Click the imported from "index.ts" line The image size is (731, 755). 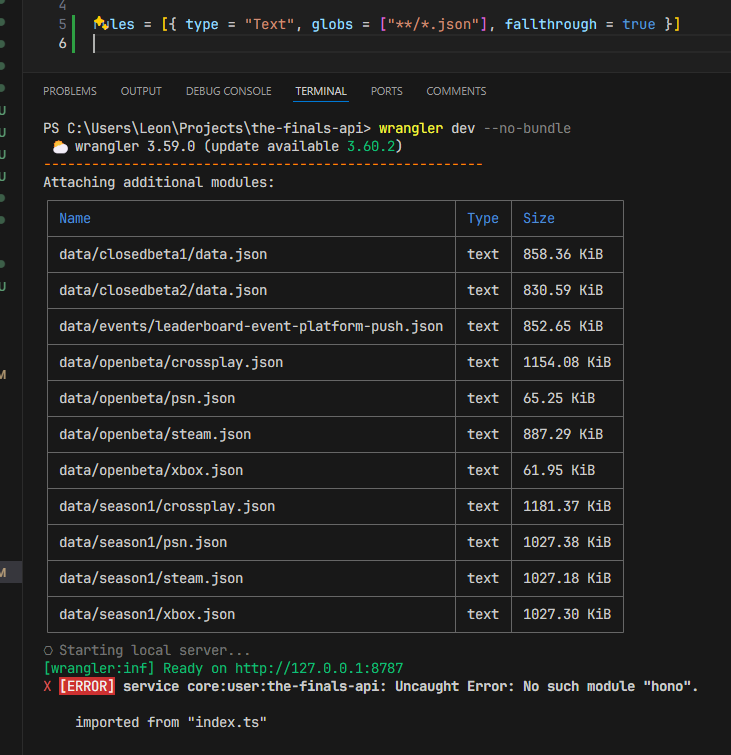click(x=171, y=722)
